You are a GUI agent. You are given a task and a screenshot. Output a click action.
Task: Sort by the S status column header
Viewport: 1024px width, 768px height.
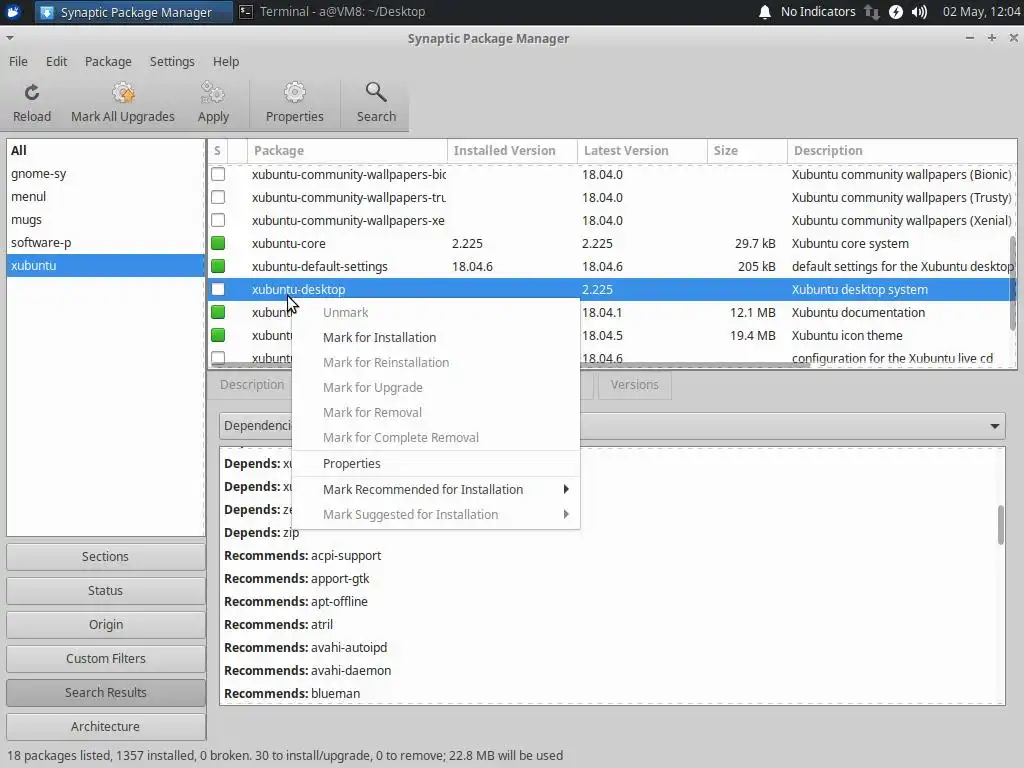click(217, 151)
